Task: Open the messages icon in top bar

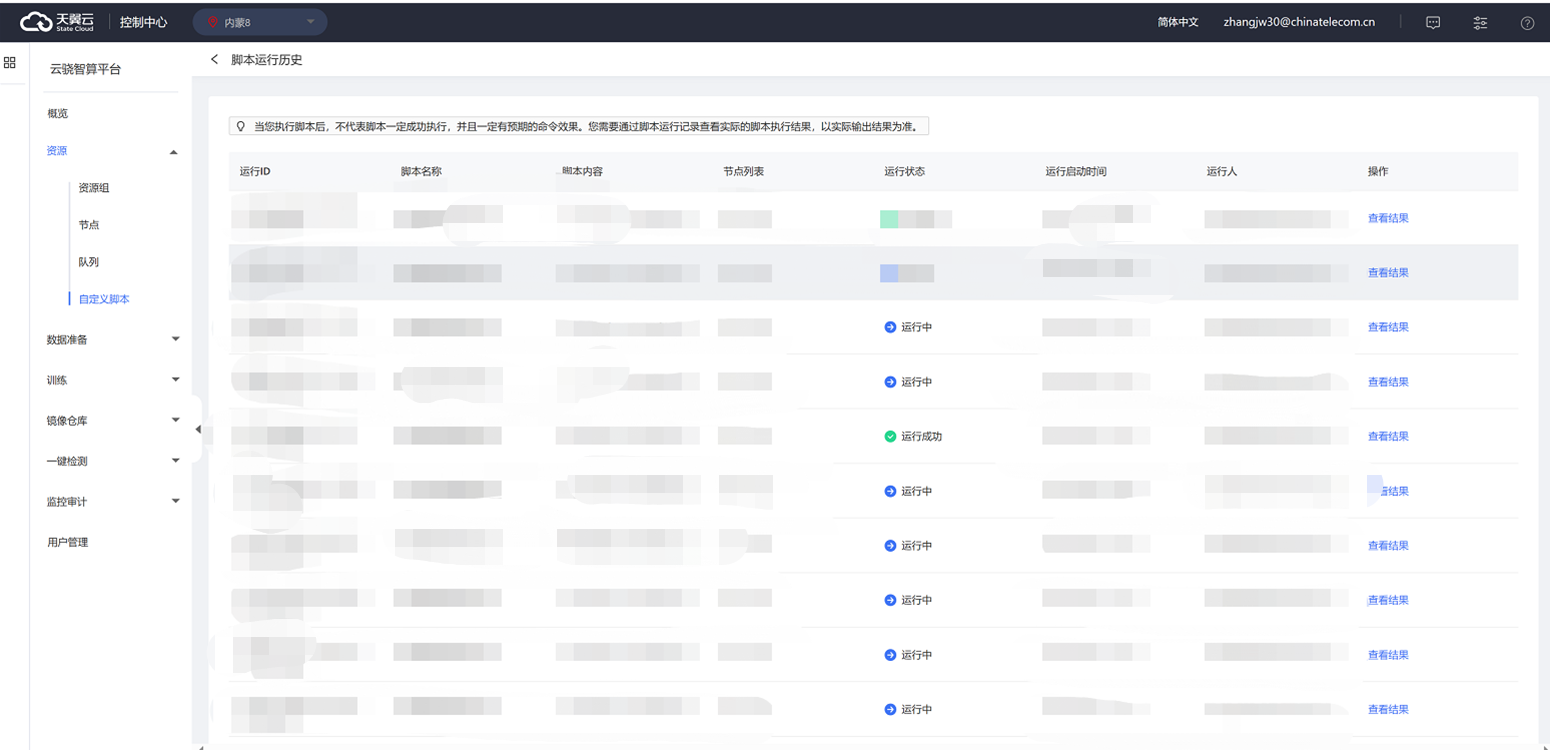Action: click(x=1433, y=22)
